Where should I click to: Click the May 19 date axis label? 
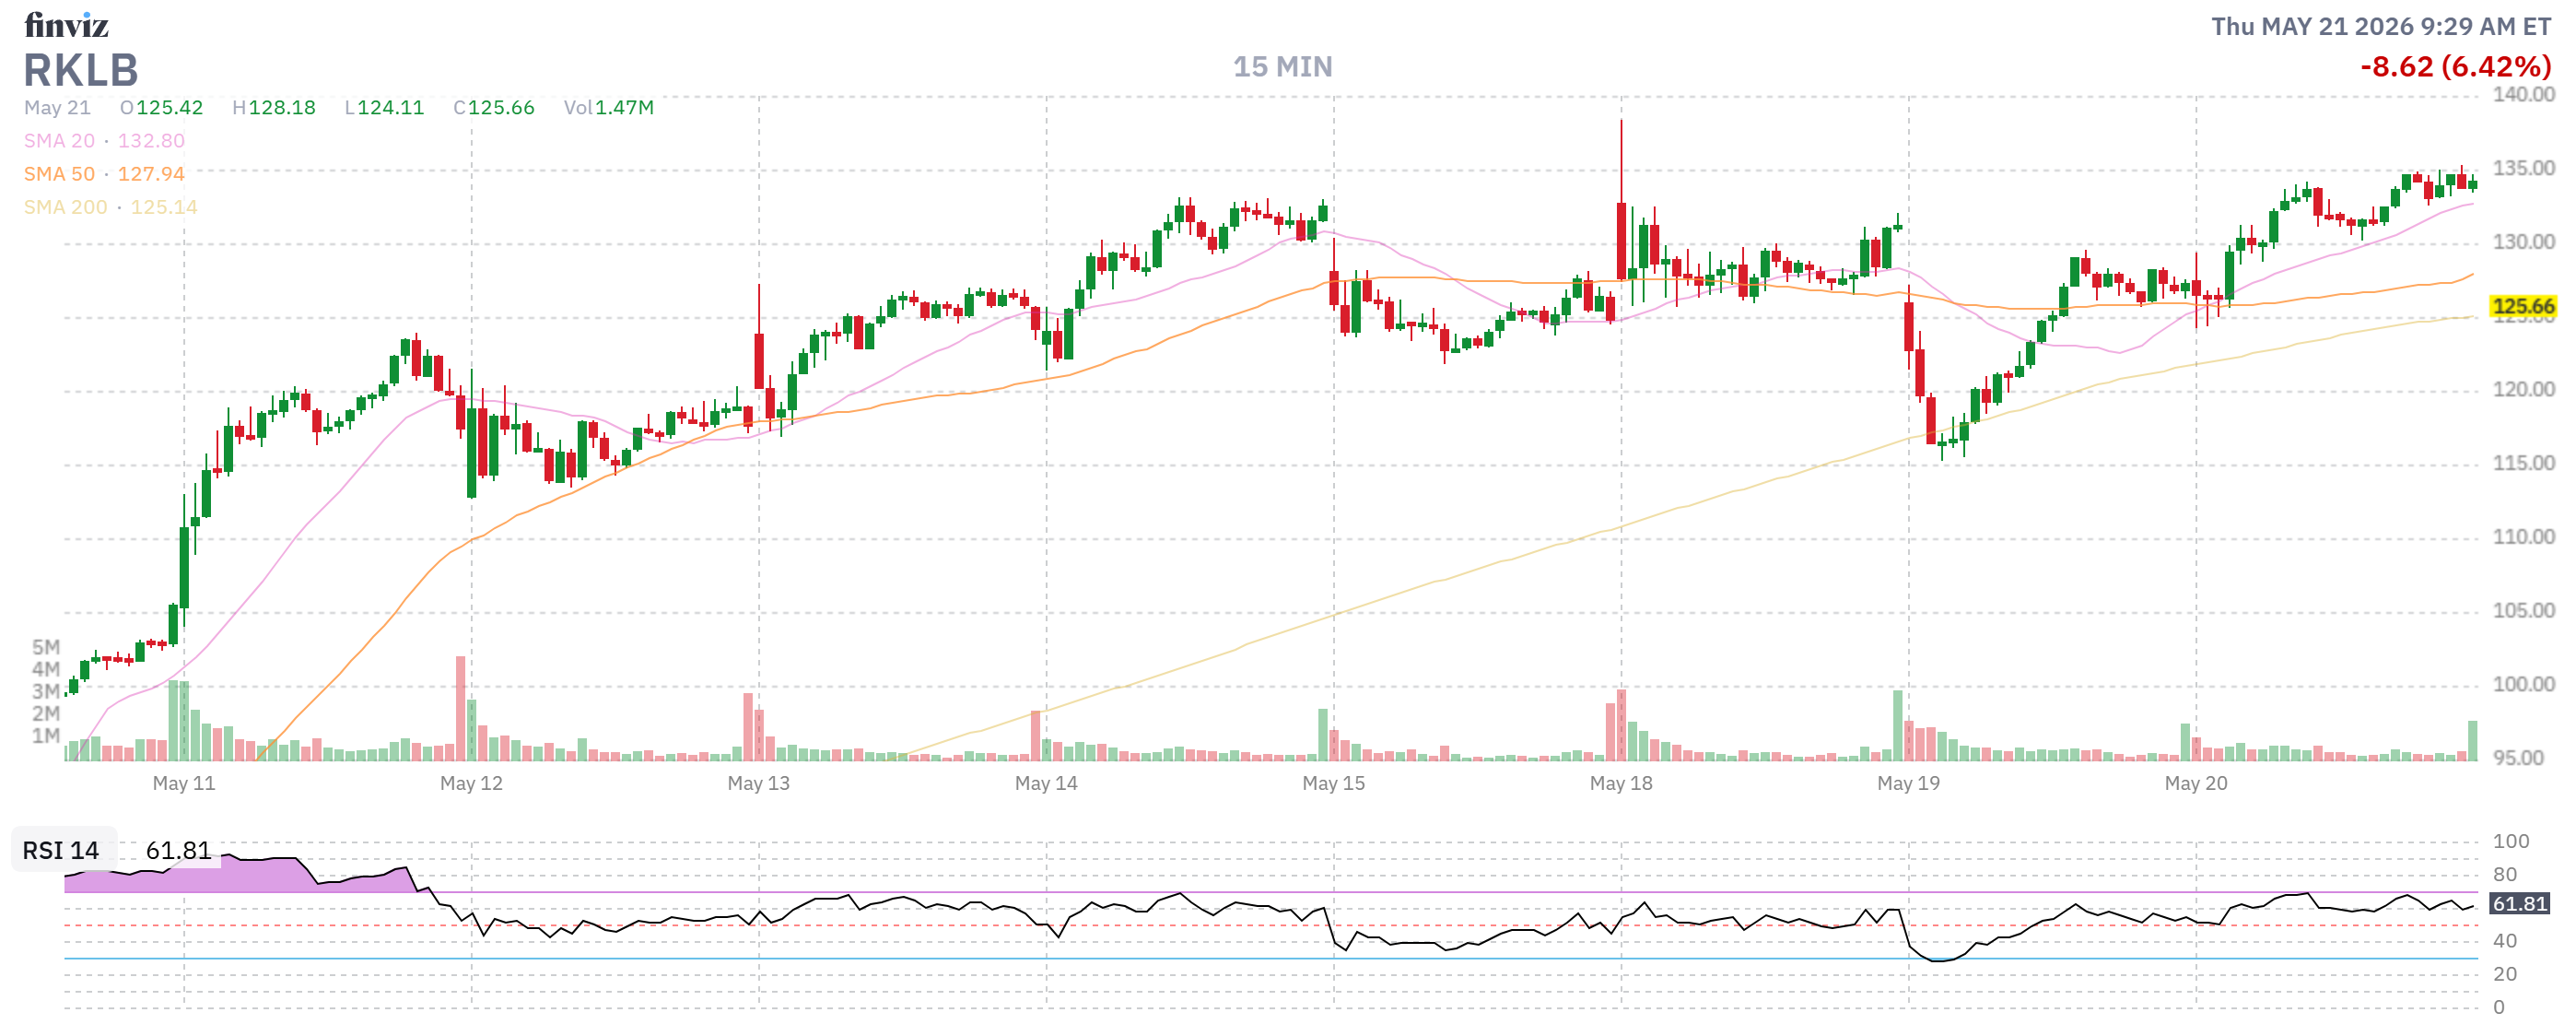coord(1908,784)
